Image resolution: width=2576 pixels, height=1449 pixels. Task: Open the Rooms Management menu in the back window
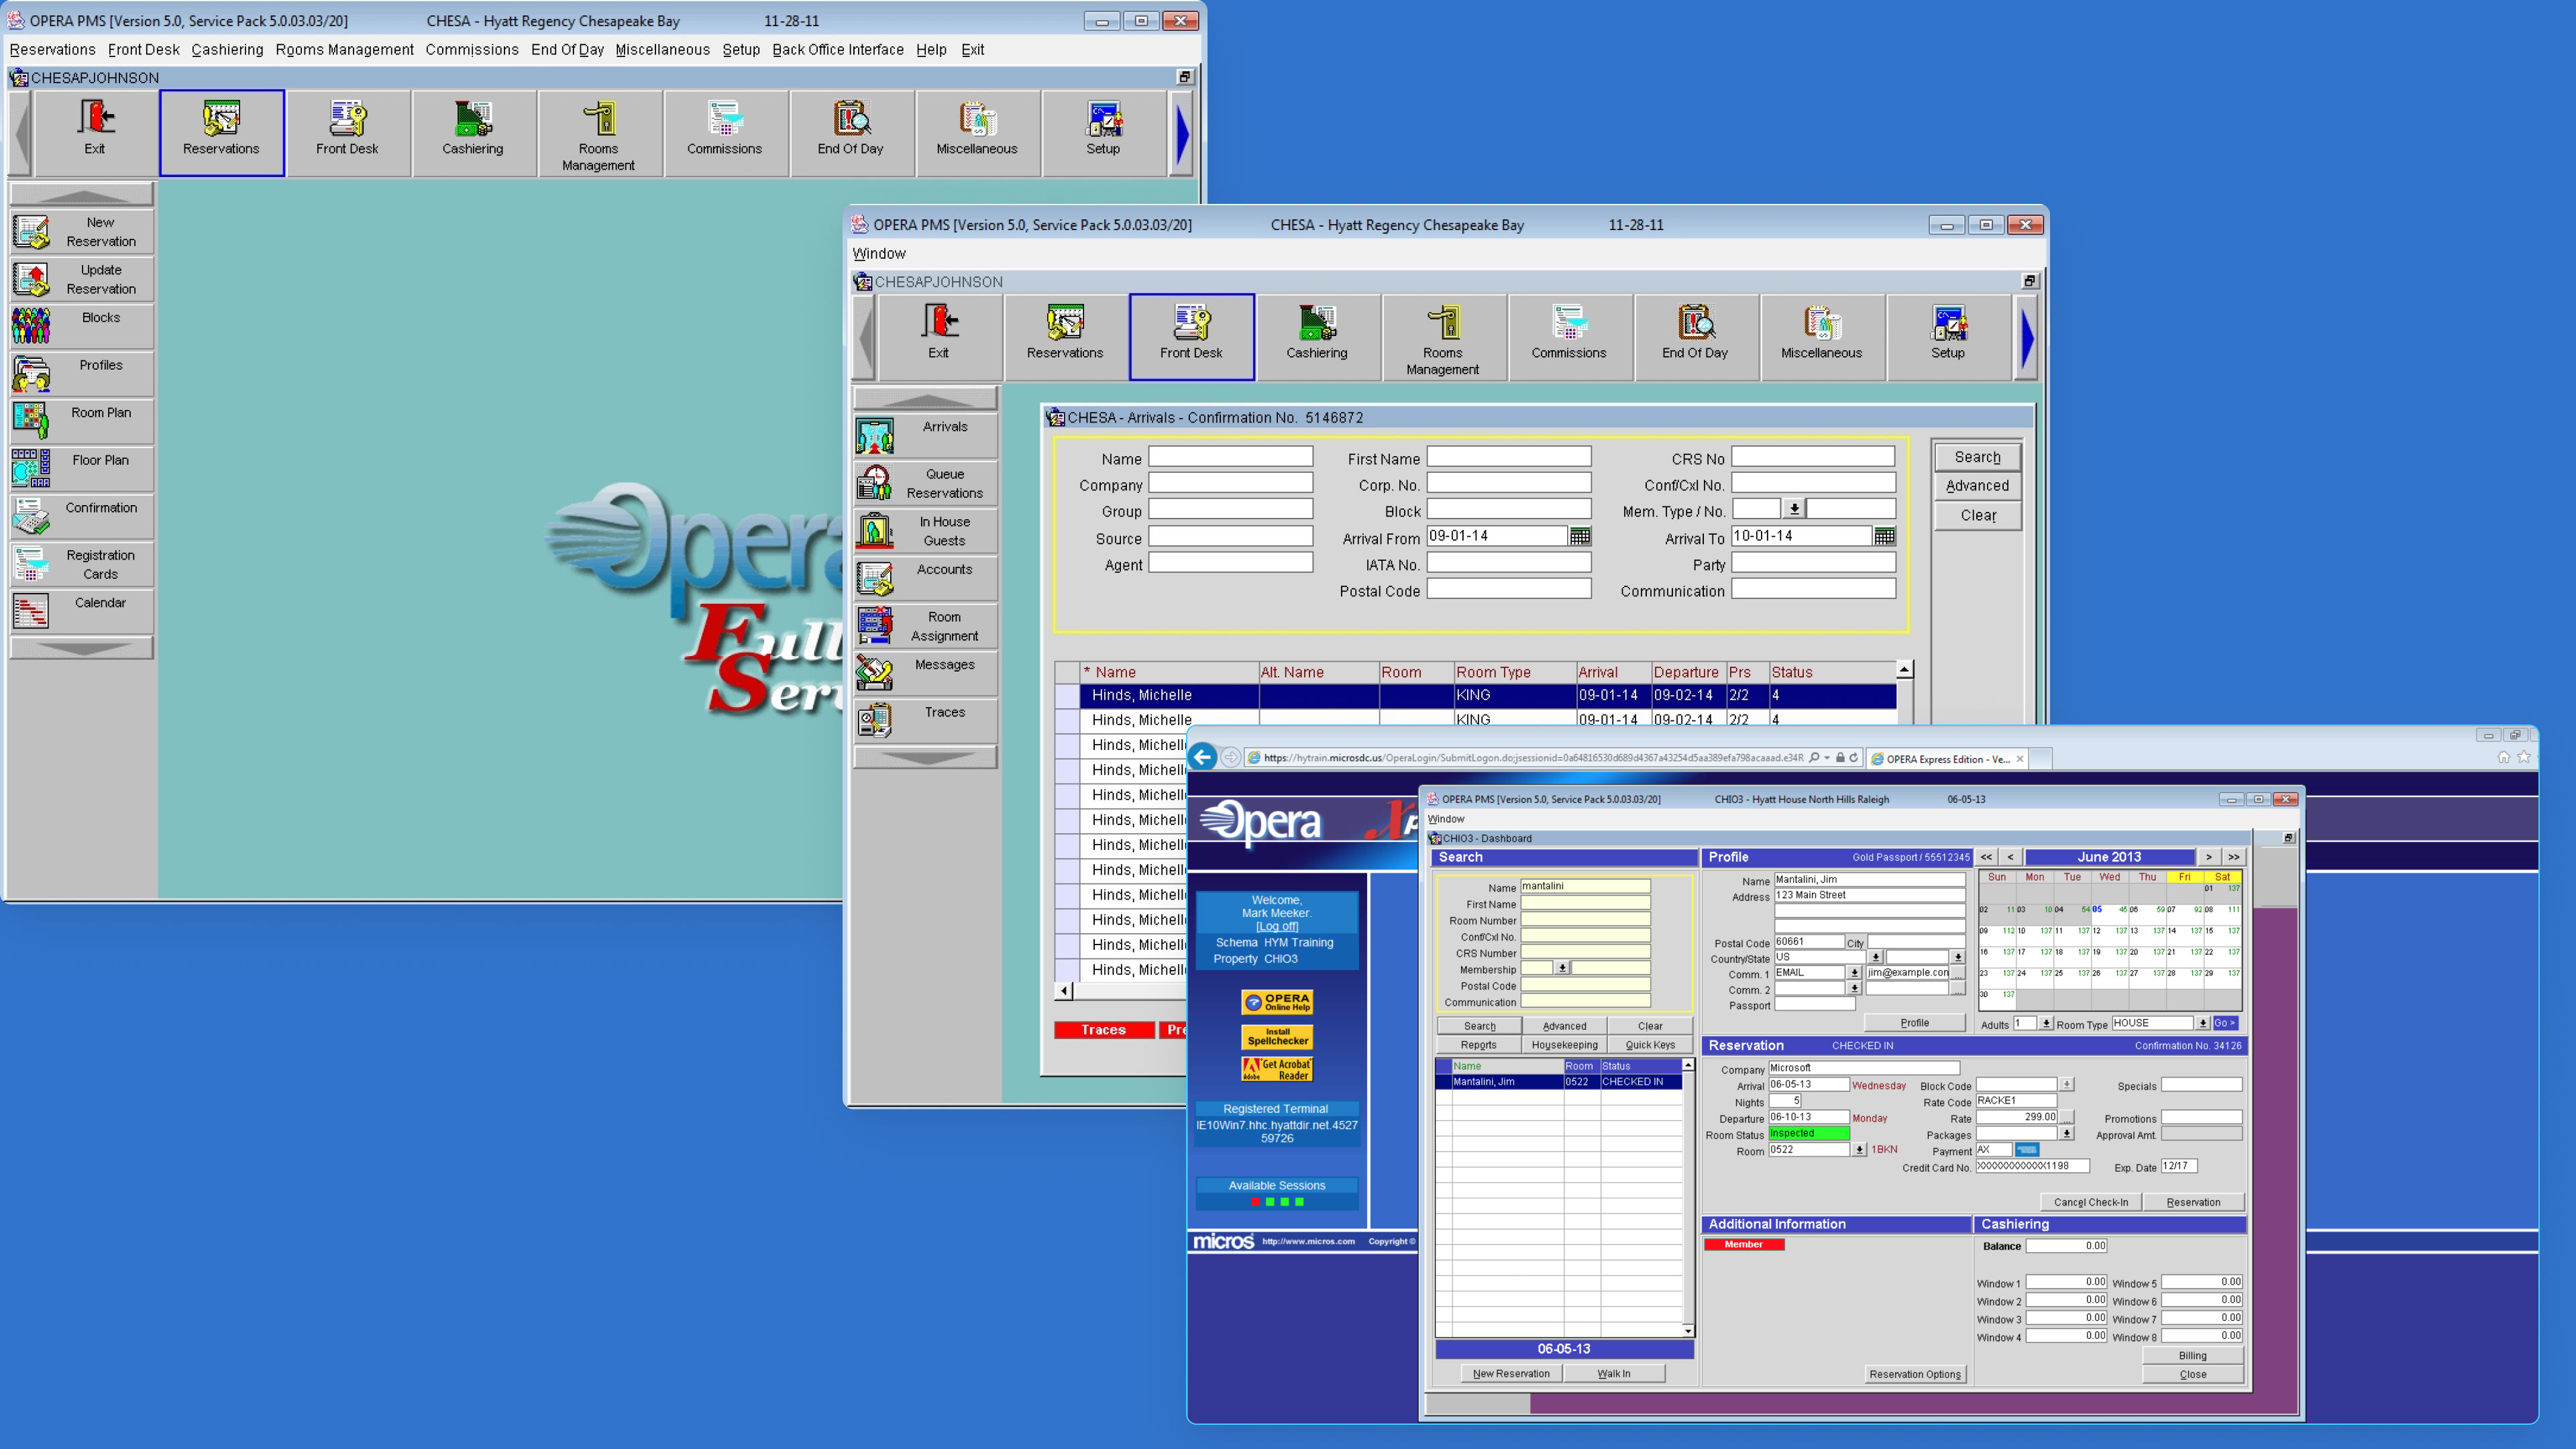pyautogui.click(x=345, y=49)
